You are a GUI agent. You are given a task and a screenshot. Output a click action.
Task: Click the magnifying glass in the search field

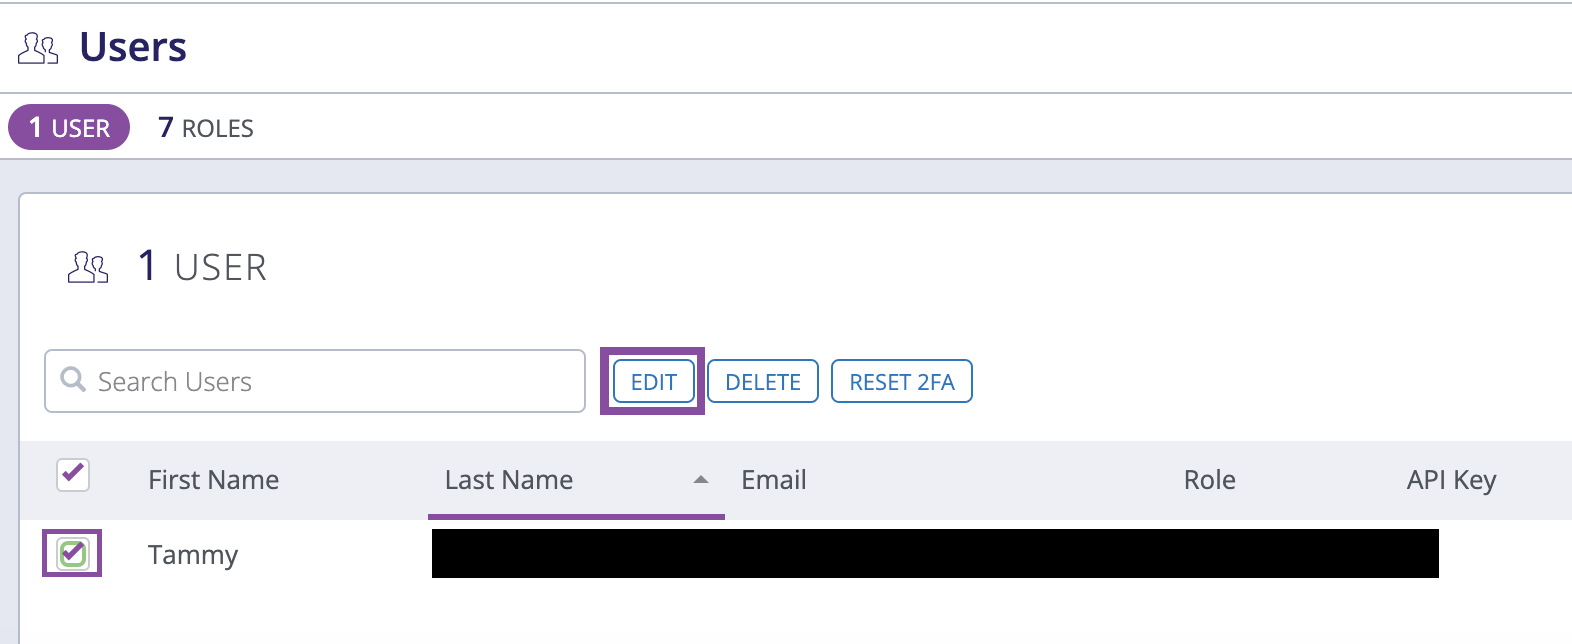pyautogui.click(x=73, y=381)
